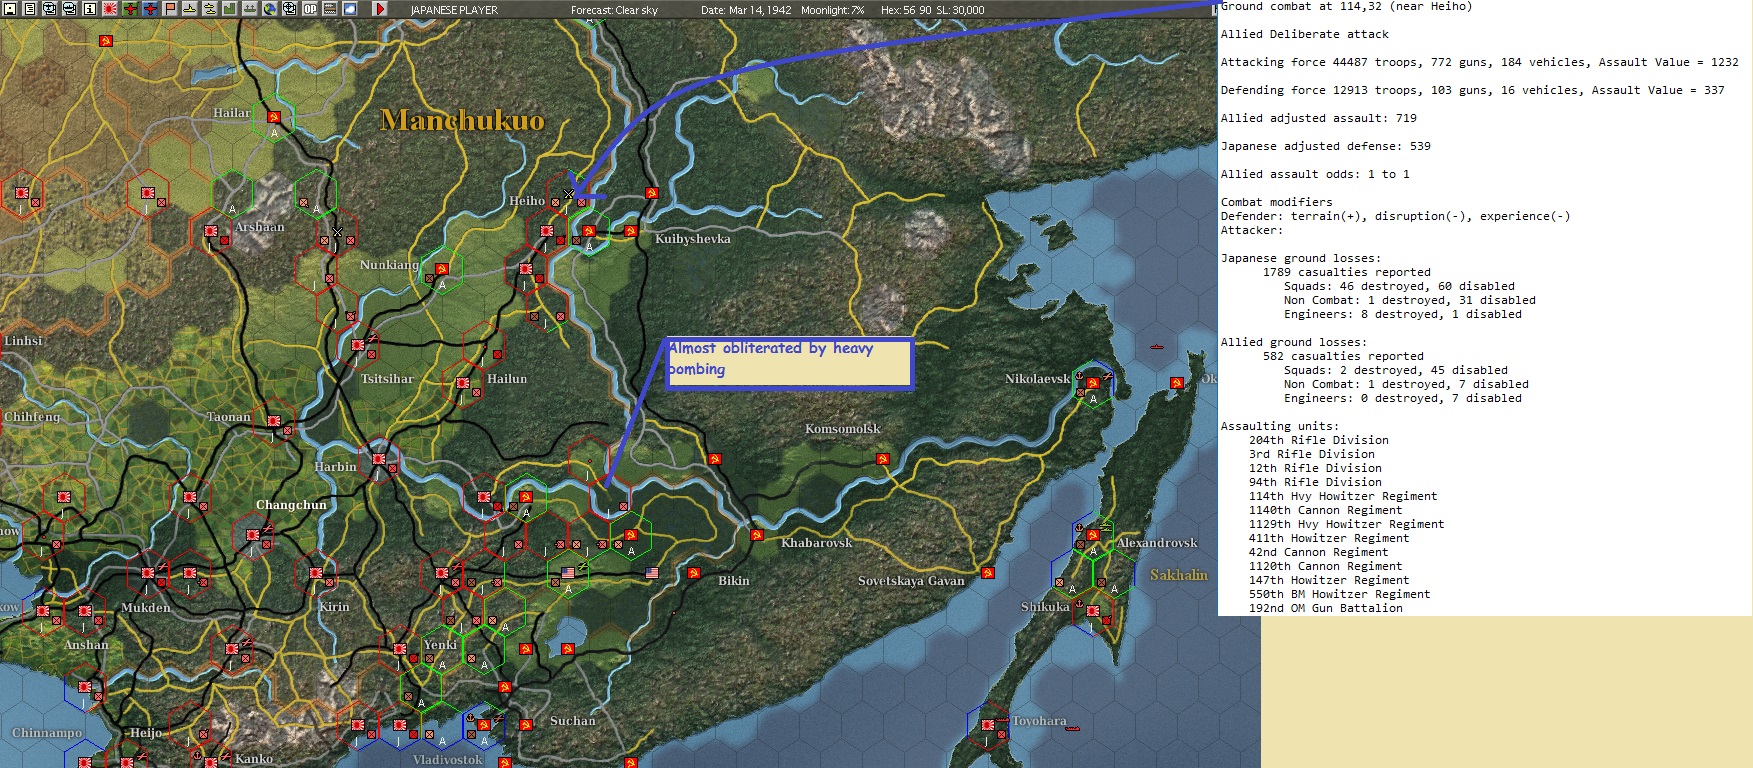Screen dimensions: 1753x768
Task: Select the Japanese flag at Toyohara
Action: tap(988, 725)
